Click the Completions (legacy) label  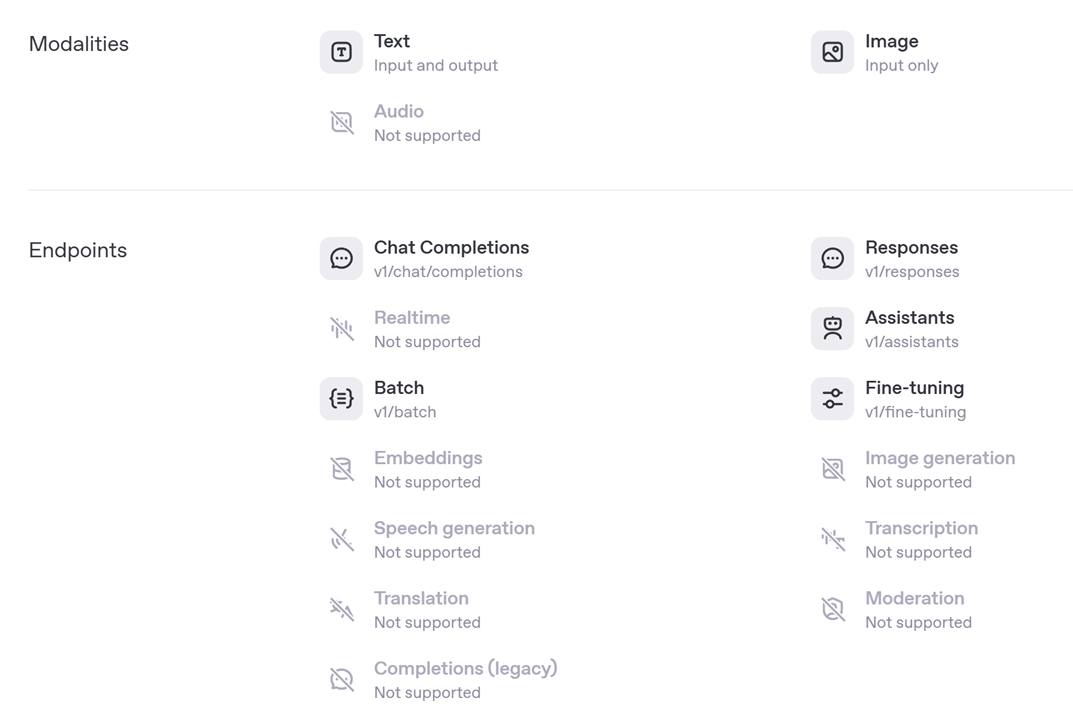[465, 668]
